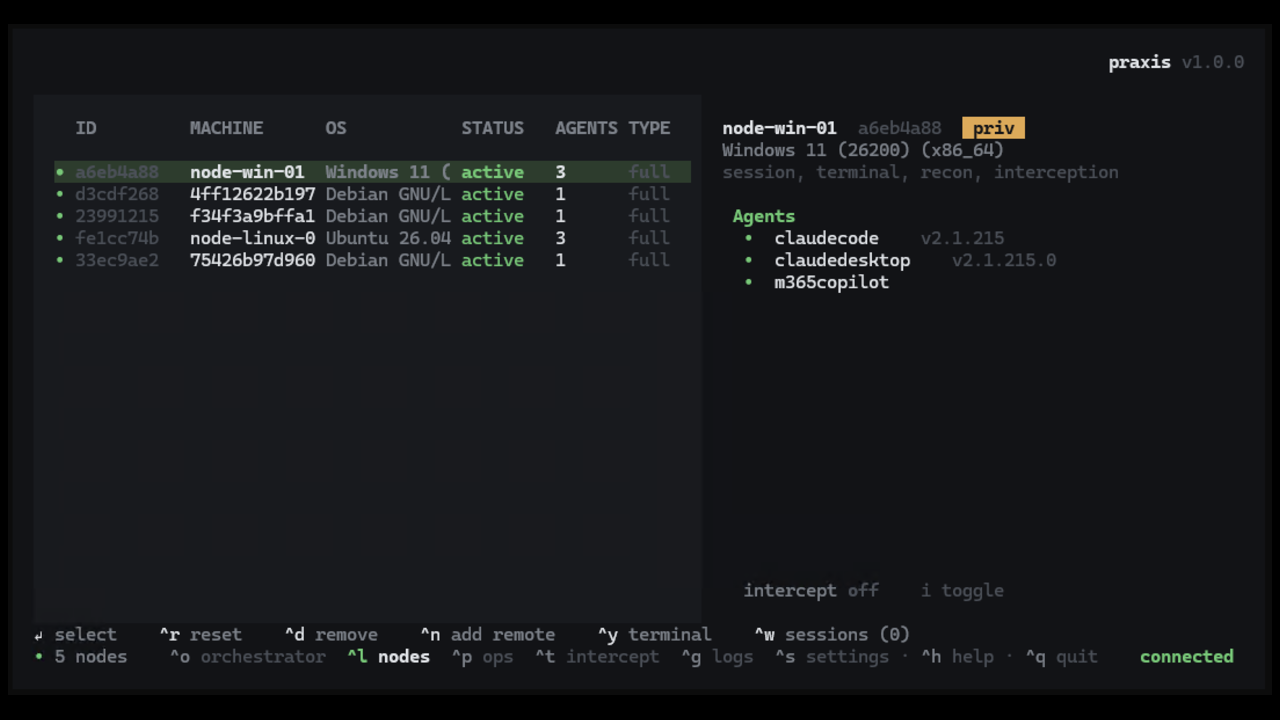Click the "connected" status indicator
The image size is (1280, 720).
(x=1187, y=657)
